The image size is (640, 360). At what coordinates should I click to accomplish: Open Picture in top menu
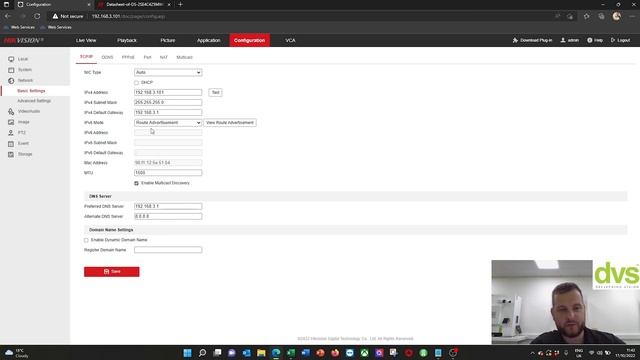pos(168,40)
